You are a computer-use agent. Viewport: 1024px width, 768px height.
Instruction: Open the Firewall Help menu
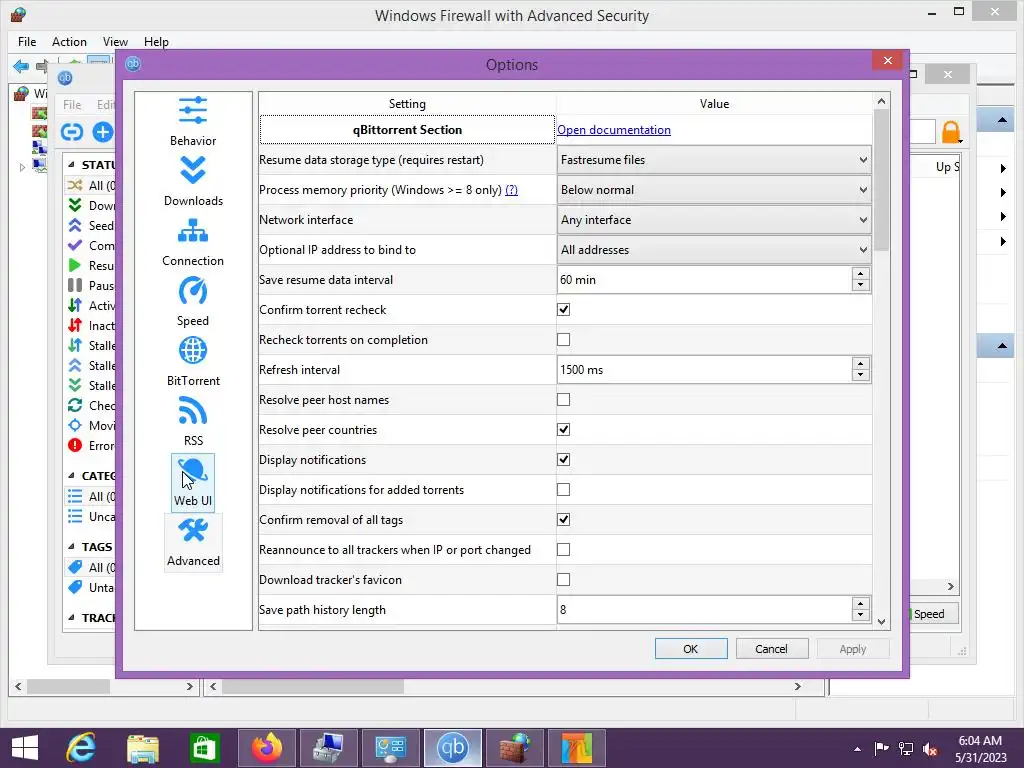click(x=156, y=42)
